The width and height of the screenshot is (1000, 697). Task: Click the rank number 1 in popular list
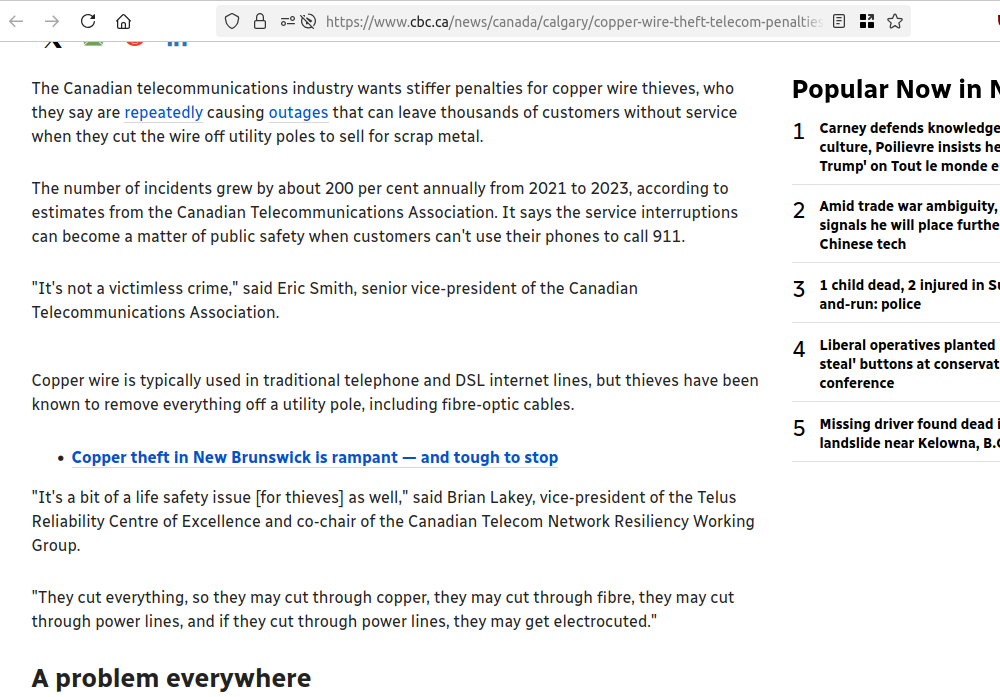798,131
